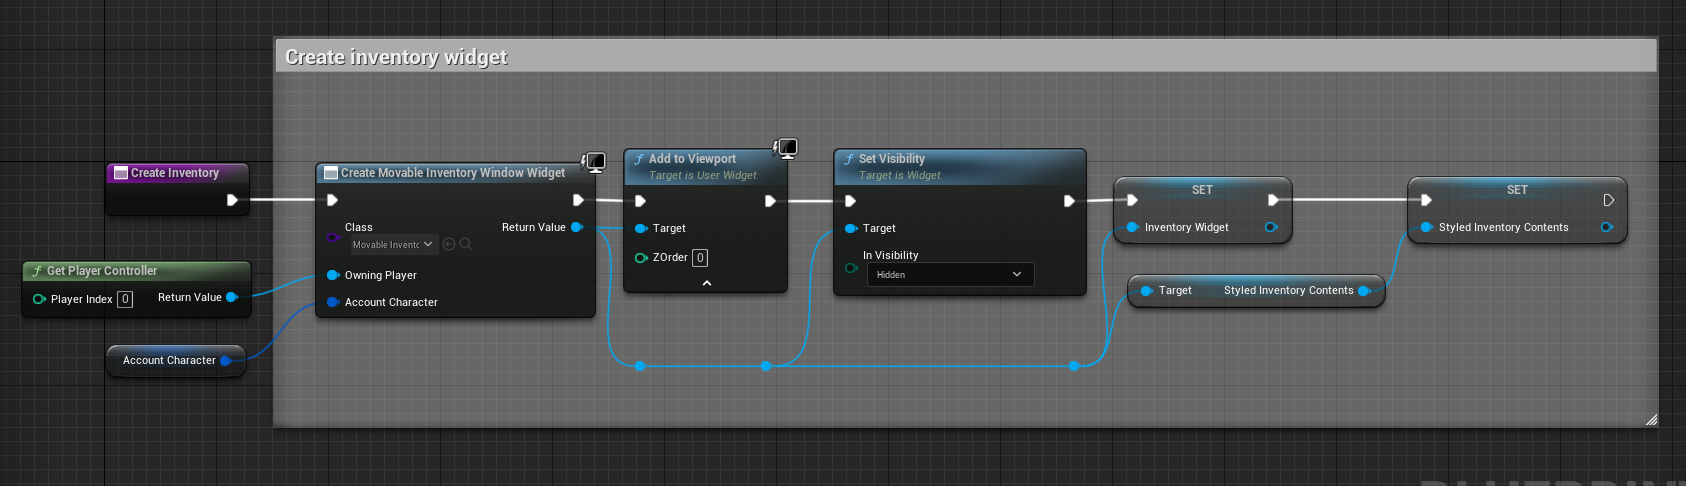1686x486 pixels.
Task: Select Create Movable Inventory Window Widget header
Action: pos(456,173)
